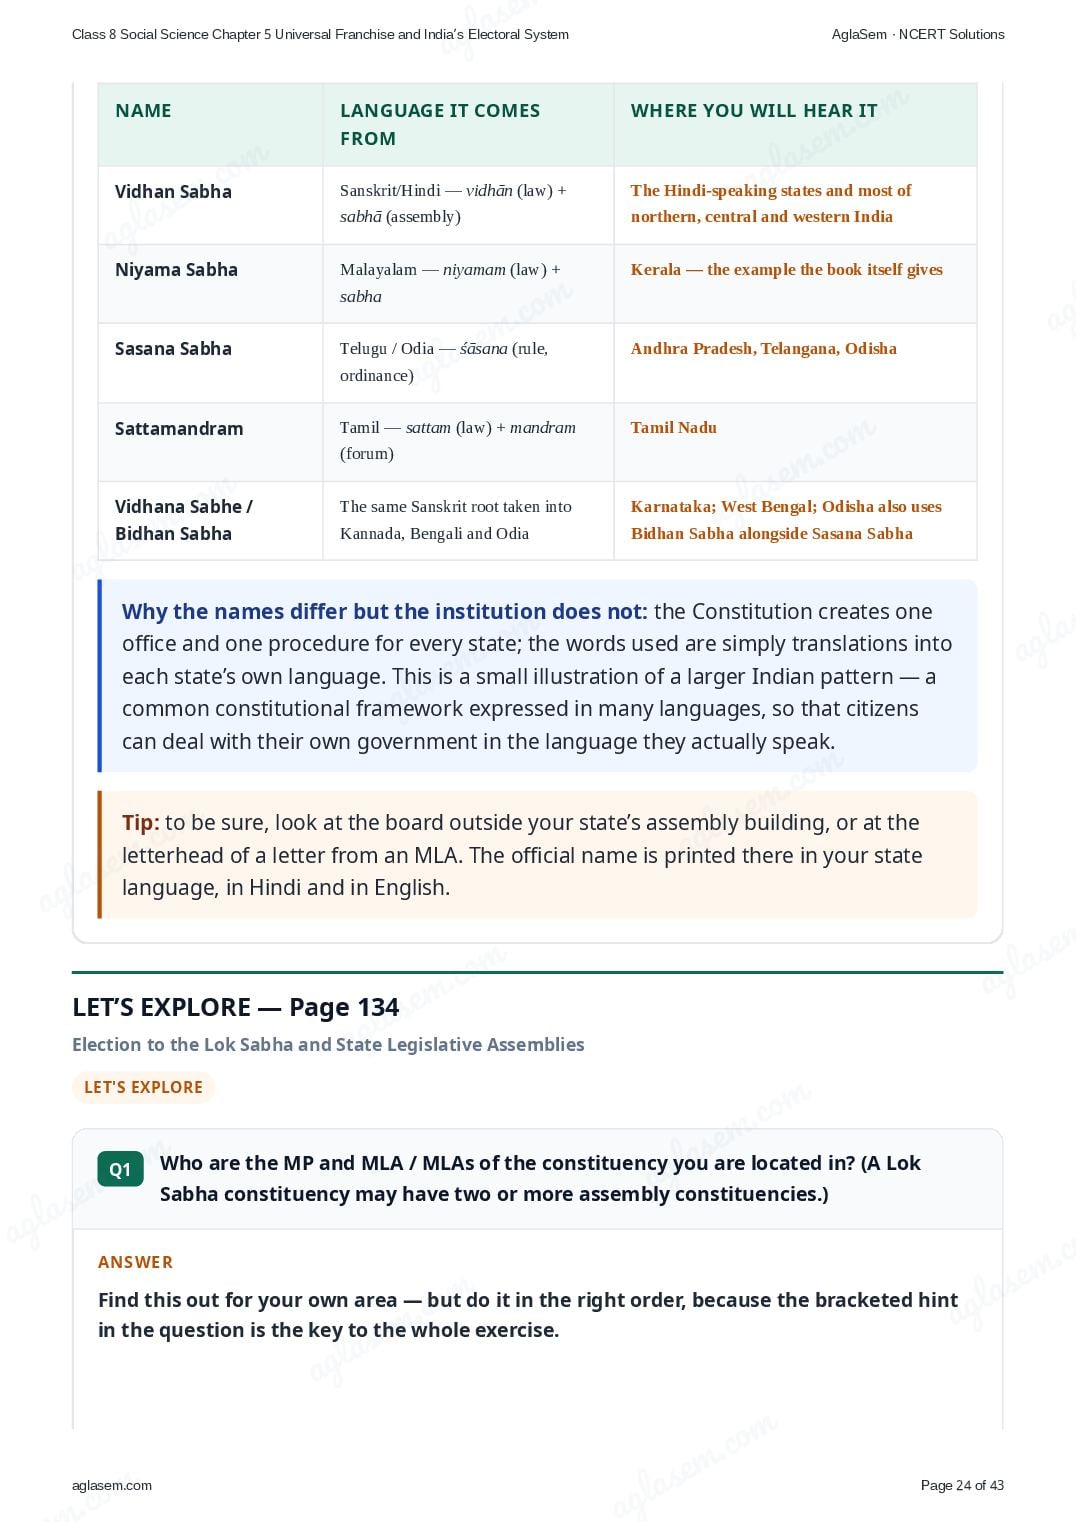Click the Sattamandram row name
1076x1522 pixels.
179,428
